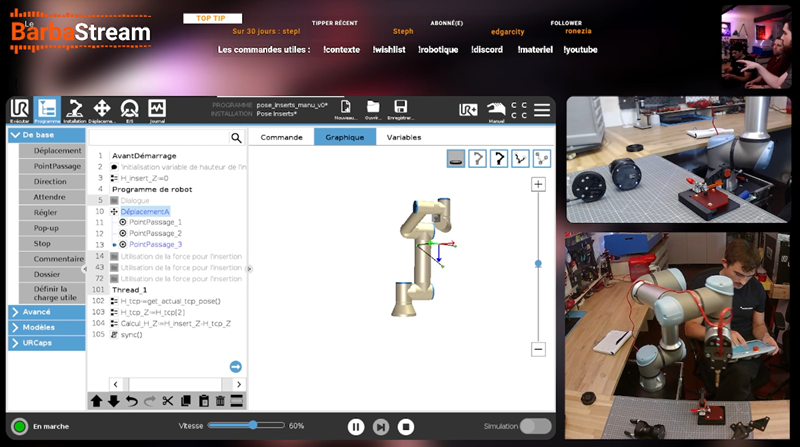Click the 3D view zoom slider handle
800x447 pixels.
tap(538, 264)
